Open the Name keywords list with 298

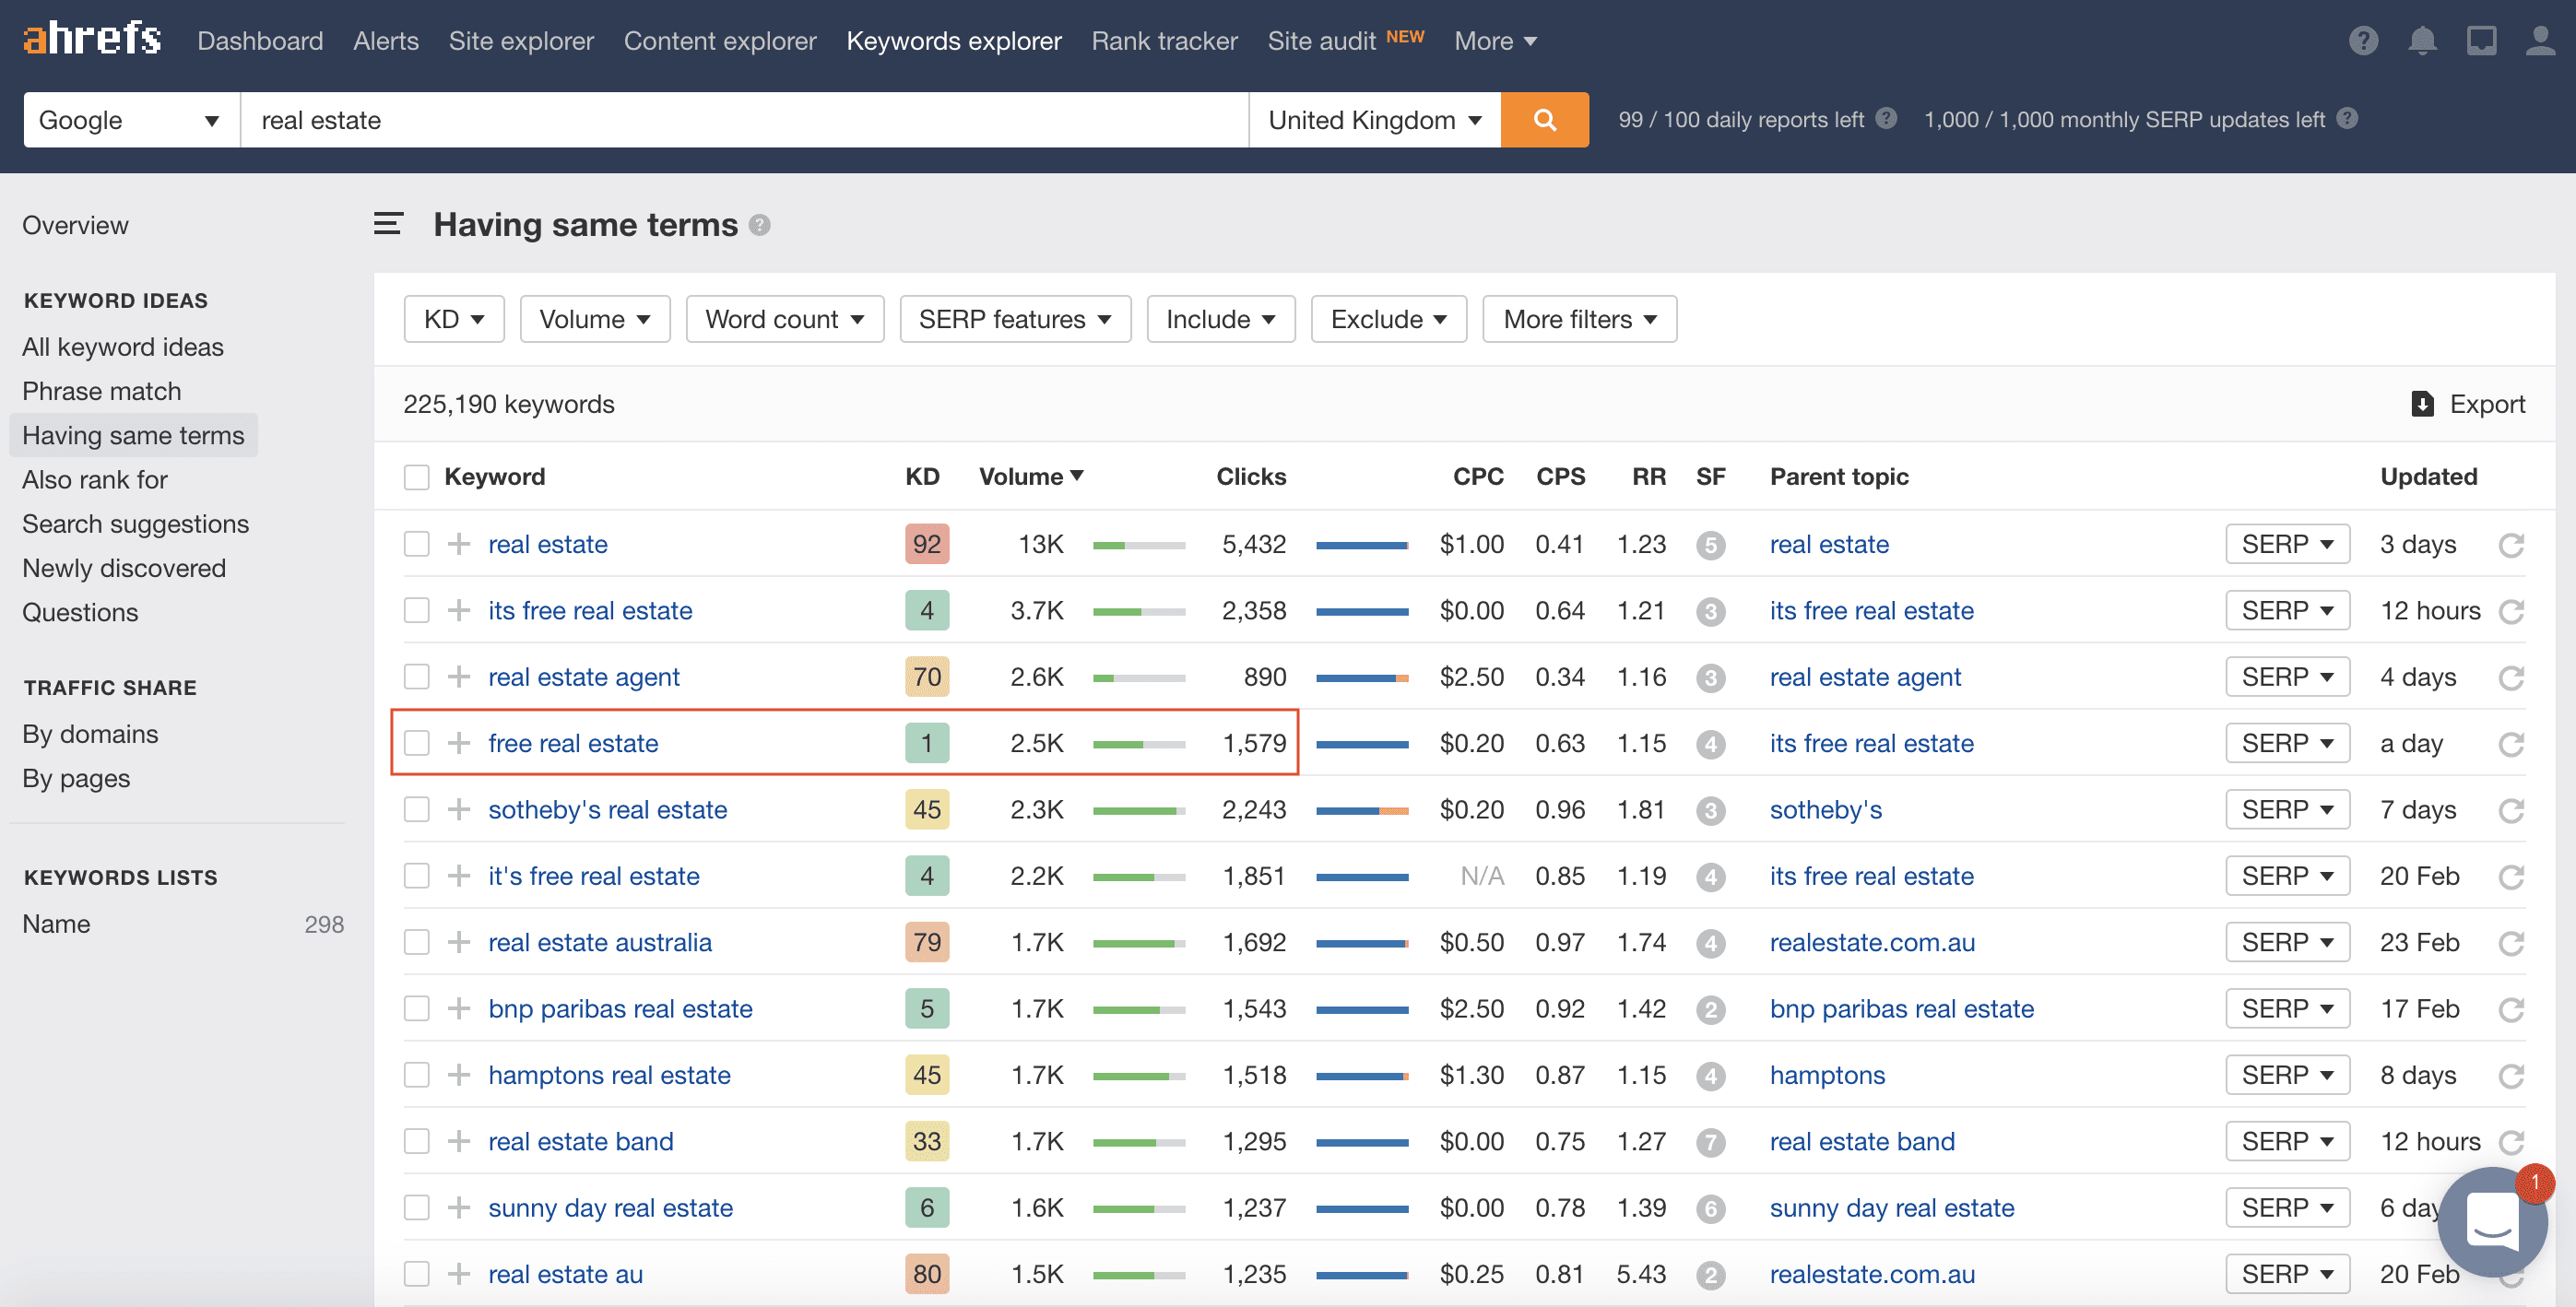coord(182,924)
